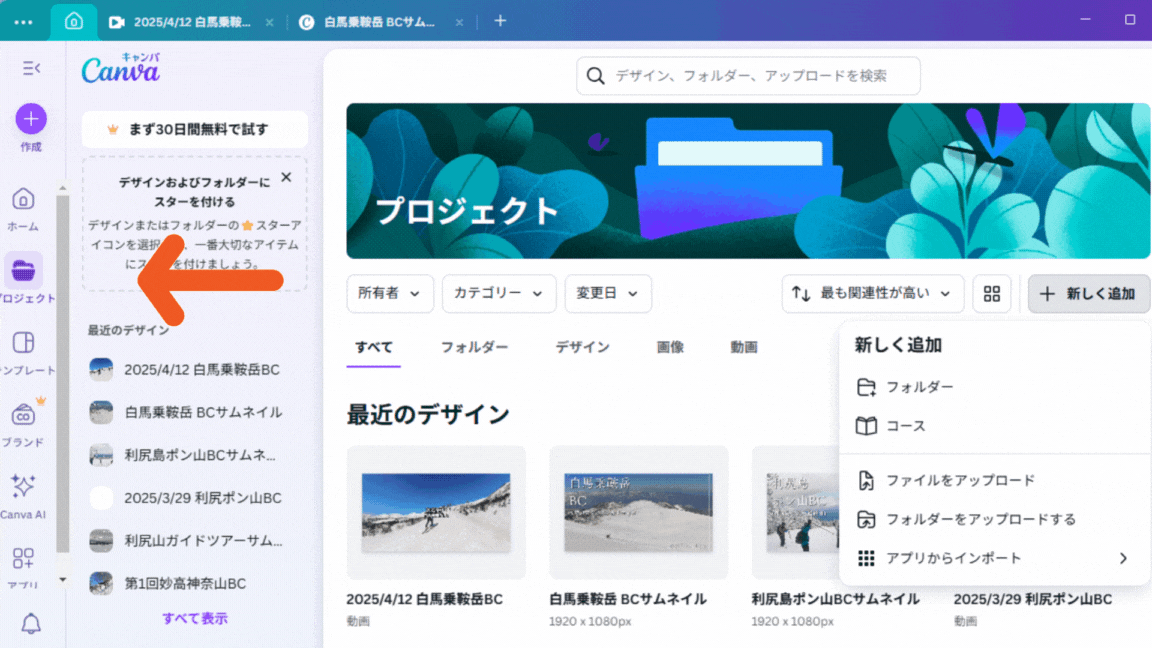
Task: Click the purple Create plus button
Action: click(x=30, y=119)
